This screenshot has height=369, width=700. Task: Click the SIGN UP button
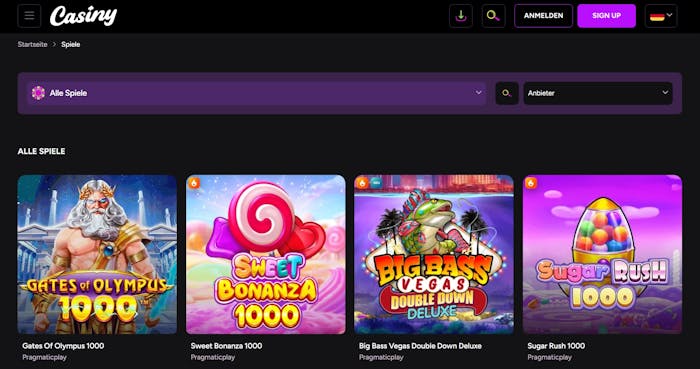[606, 16]
